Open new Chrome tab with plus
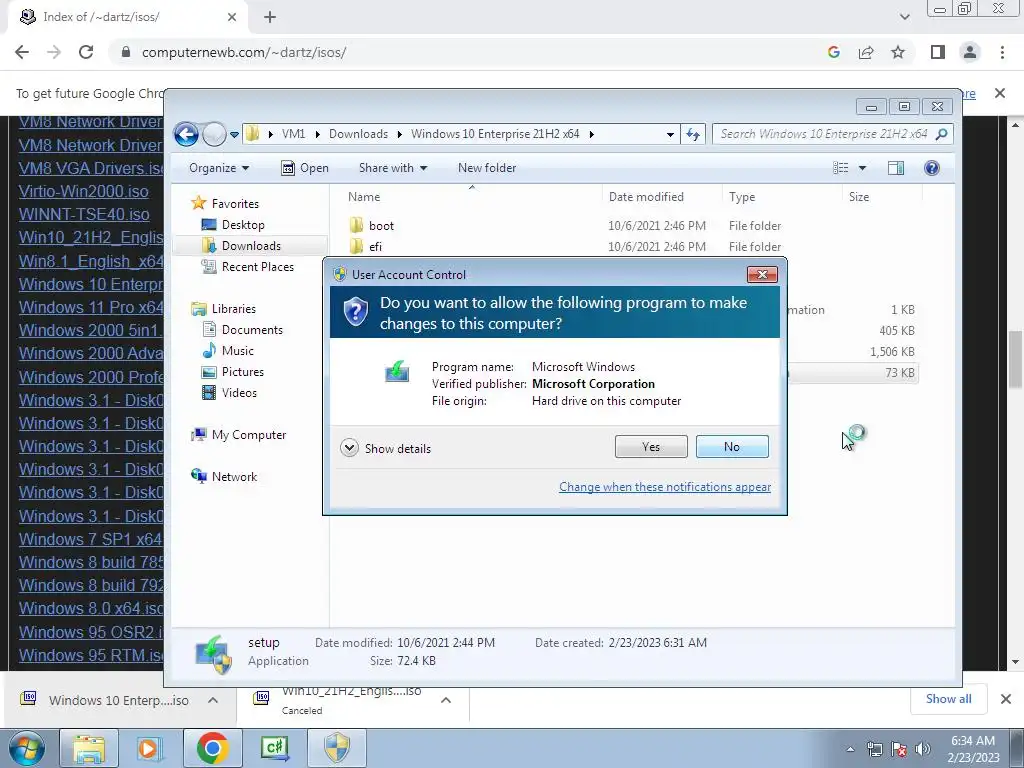1024x768 pixels. tap(270, 17)
